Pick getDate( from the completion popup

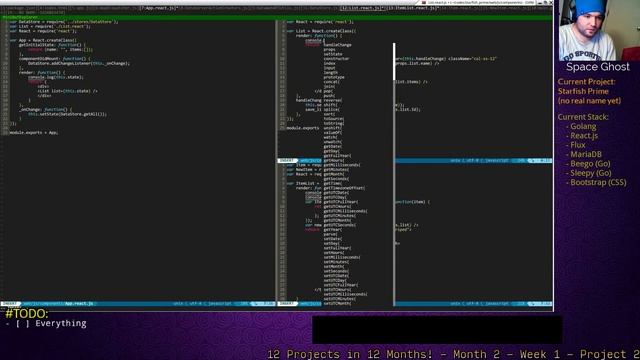point(333,146)
